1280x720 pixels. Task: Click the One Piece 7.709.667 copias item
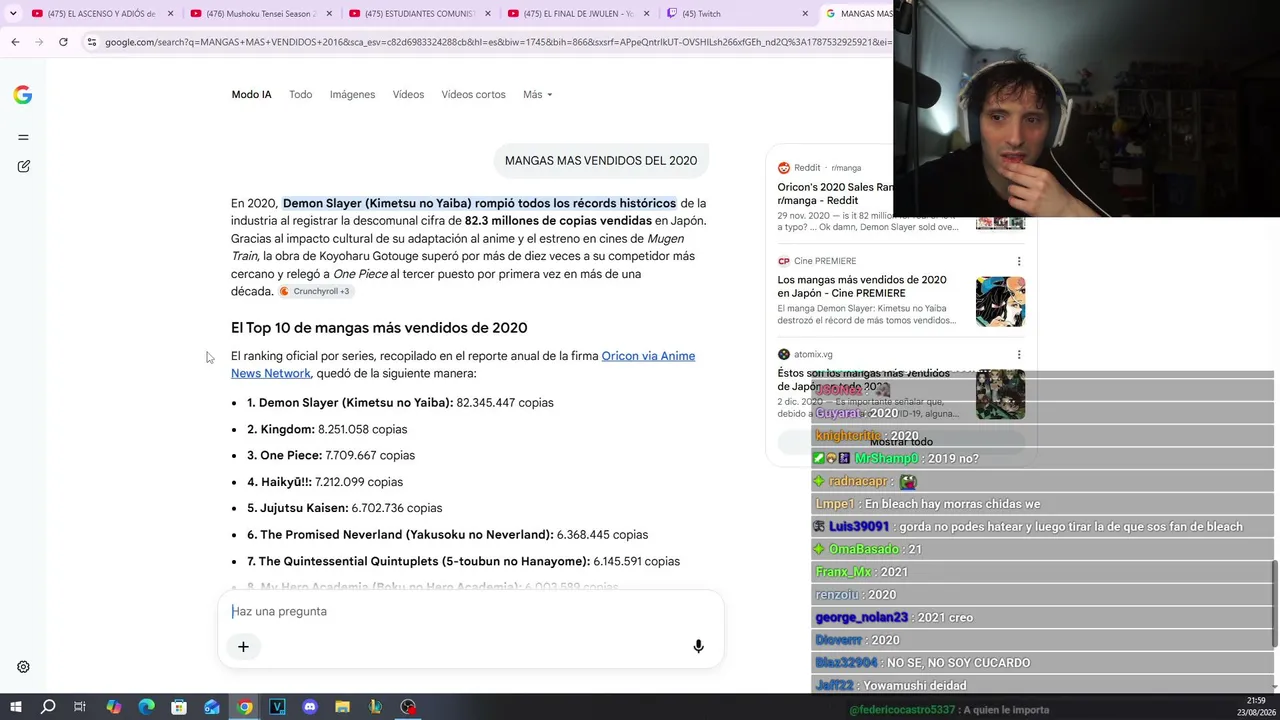(331, 455)
